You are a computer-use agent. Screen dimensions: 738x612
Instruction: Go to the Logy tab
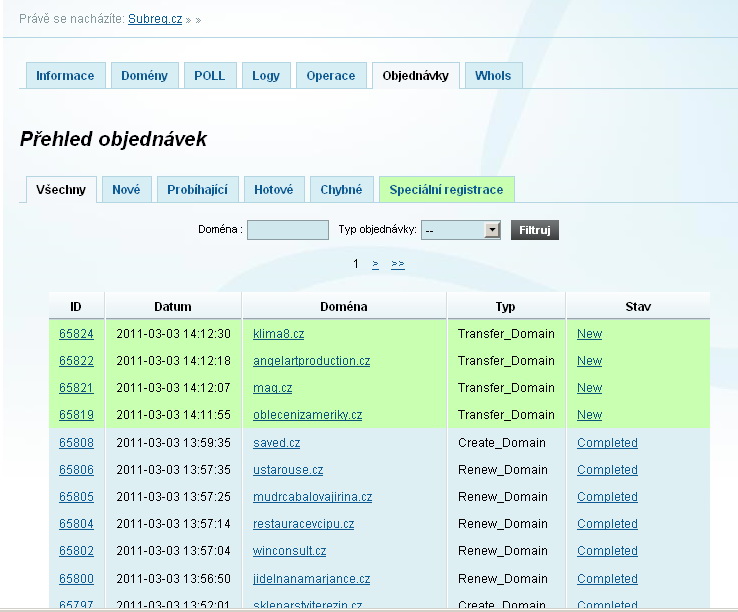(266, 76)
